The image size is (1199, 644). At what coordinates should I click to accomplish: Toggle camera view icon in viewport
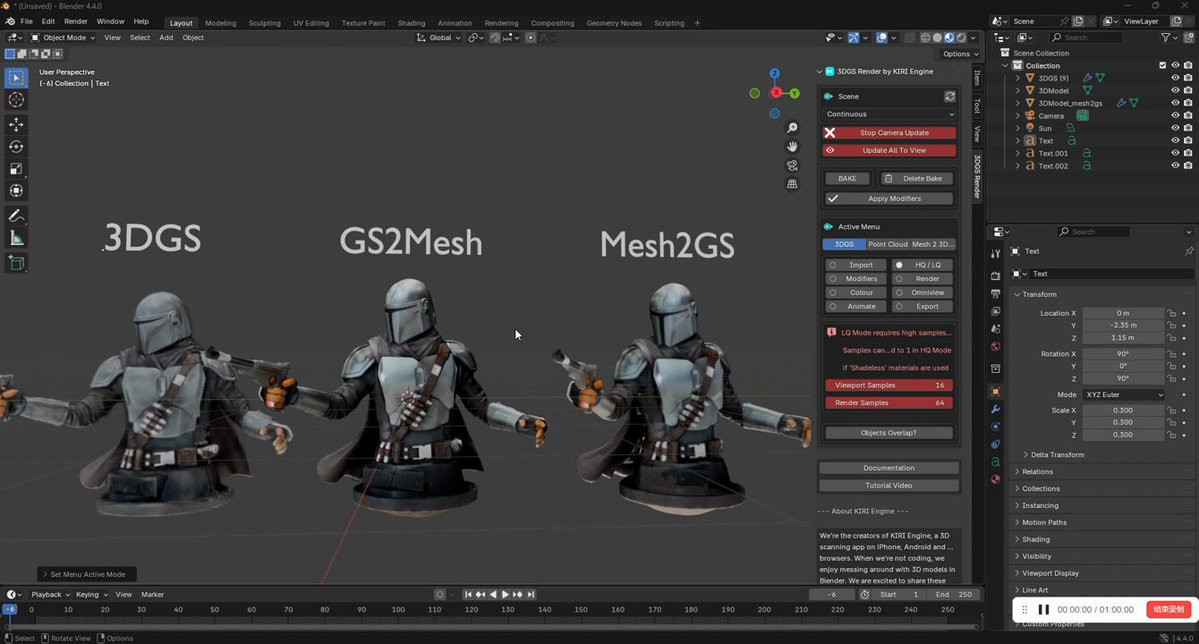click(x=792, y=165)
